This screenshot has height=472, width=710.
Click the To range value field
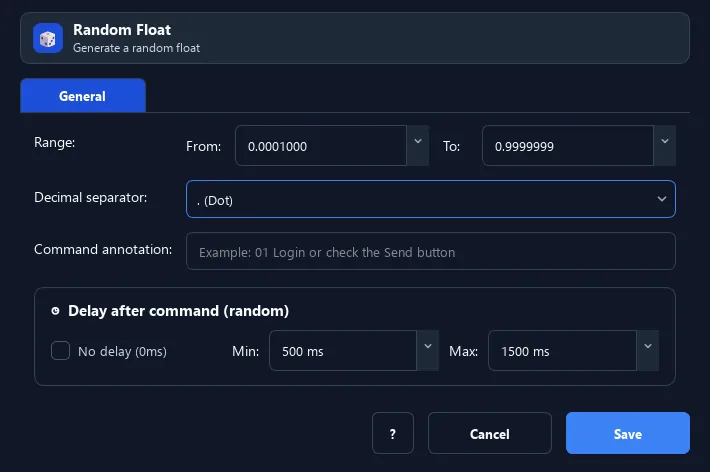point(568,146)
